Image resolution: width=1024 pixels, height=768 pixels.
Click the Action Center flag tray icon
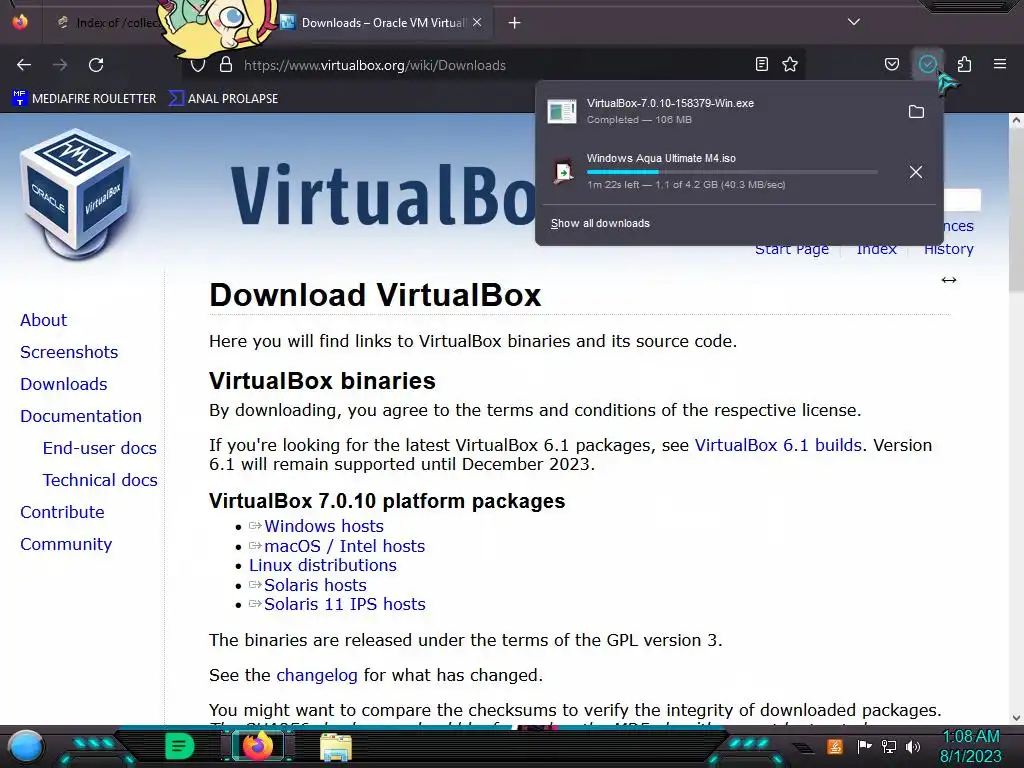(x=864, y=746)
